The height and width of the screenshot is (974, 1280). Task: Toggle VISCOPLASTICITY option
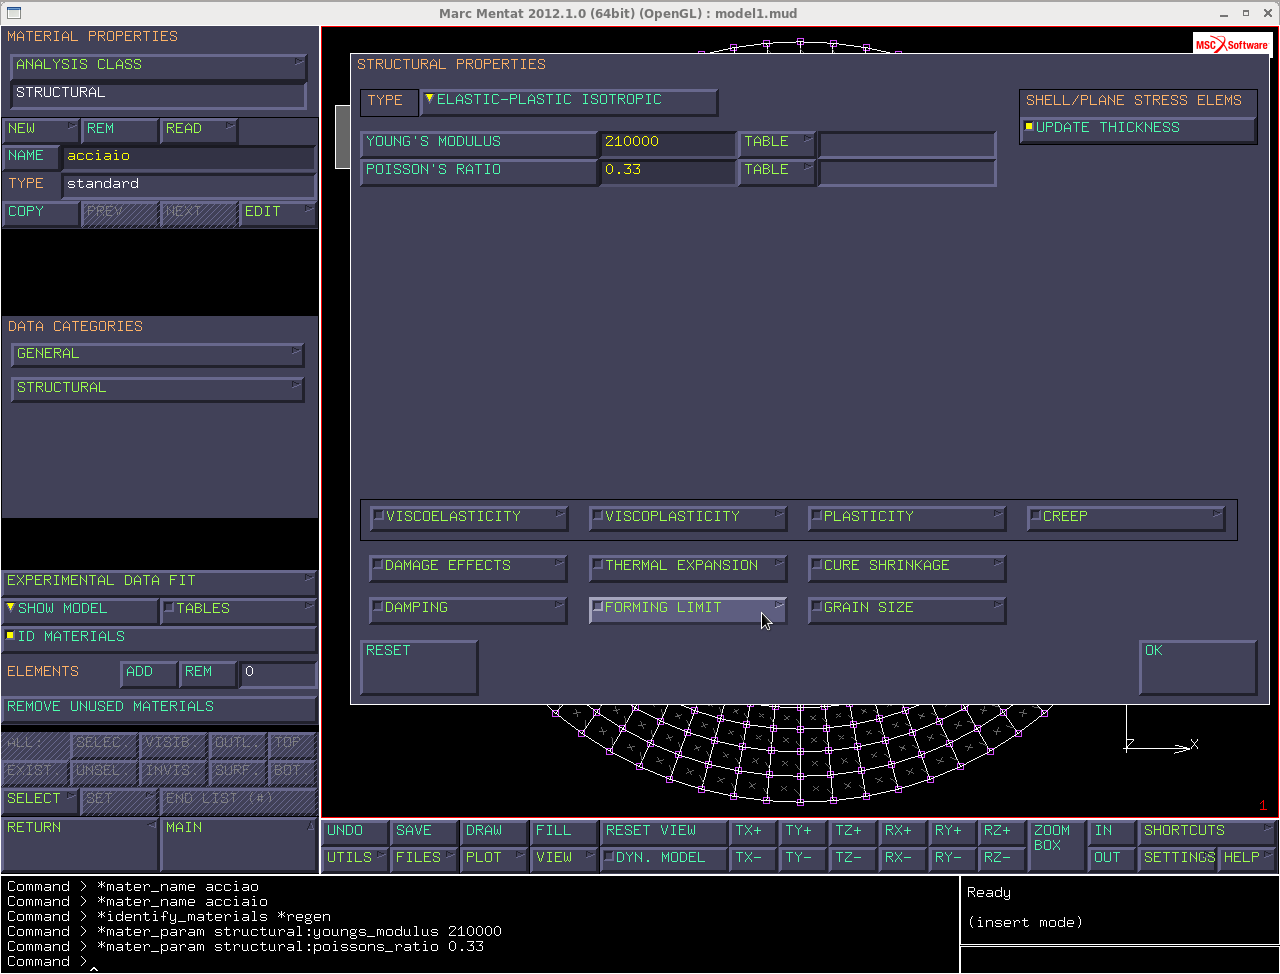coord(688,518)
